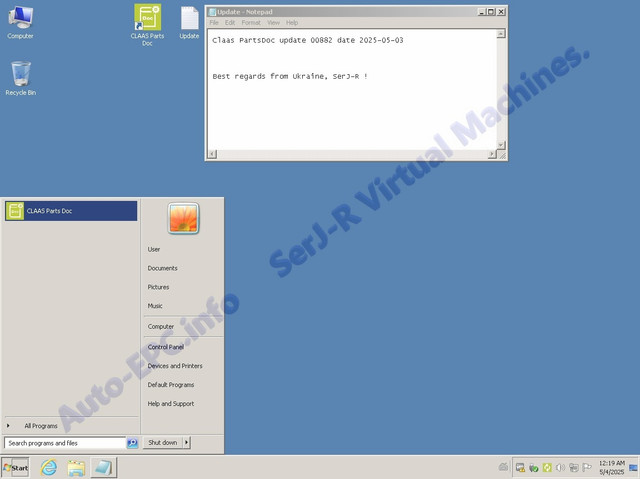Image resolution: width=640 pixels, height=479 pixels.
Task: Open Default Programs from Start menu
Action: click(171, 384)
